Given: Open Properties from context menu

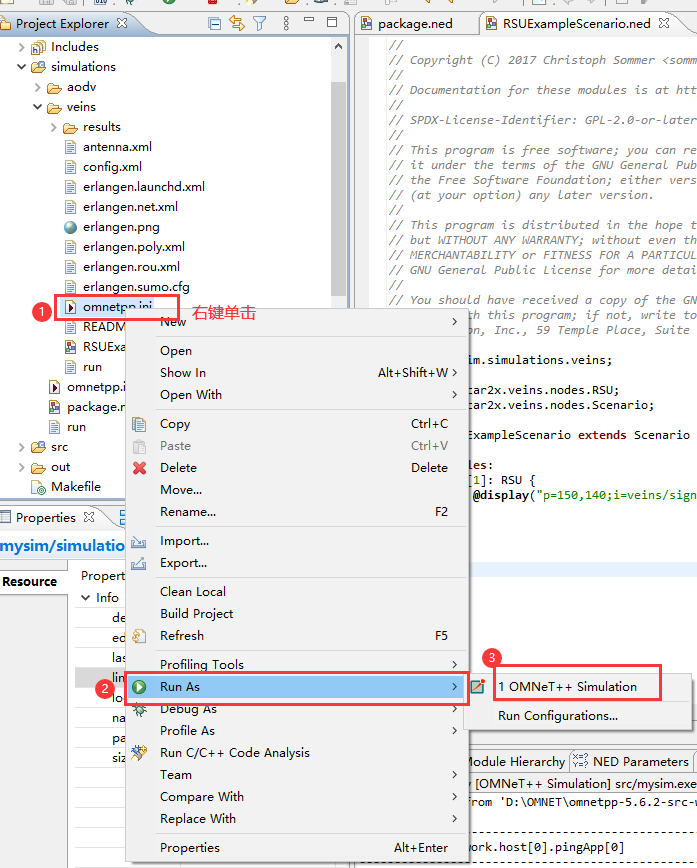Looking at the screenshot, I should pyautogui.click(x=297, y=848).
